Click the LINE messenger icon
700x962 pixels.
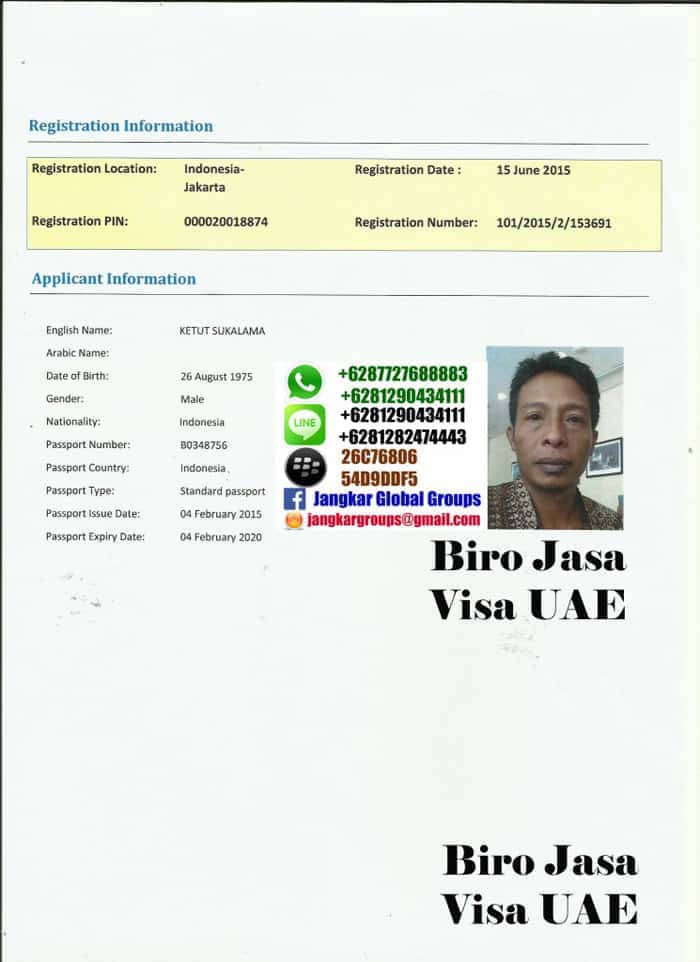pyautogui.click(x=305, y=425)
